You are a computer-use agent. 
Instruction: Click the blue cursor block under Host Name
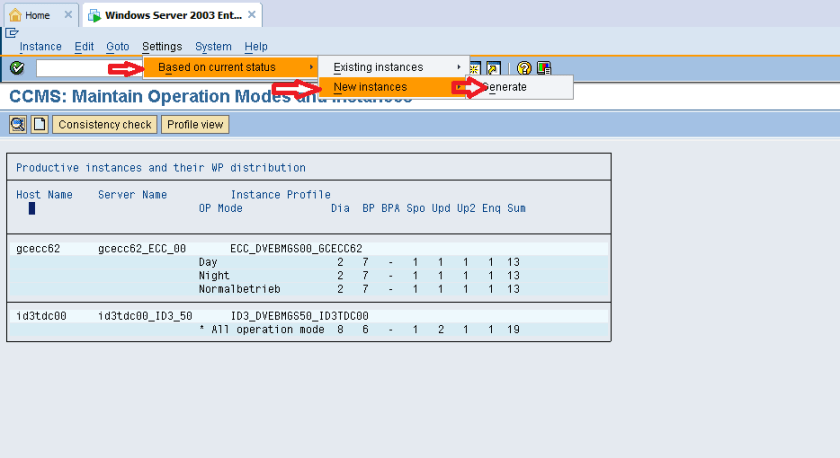click(32, 208)
